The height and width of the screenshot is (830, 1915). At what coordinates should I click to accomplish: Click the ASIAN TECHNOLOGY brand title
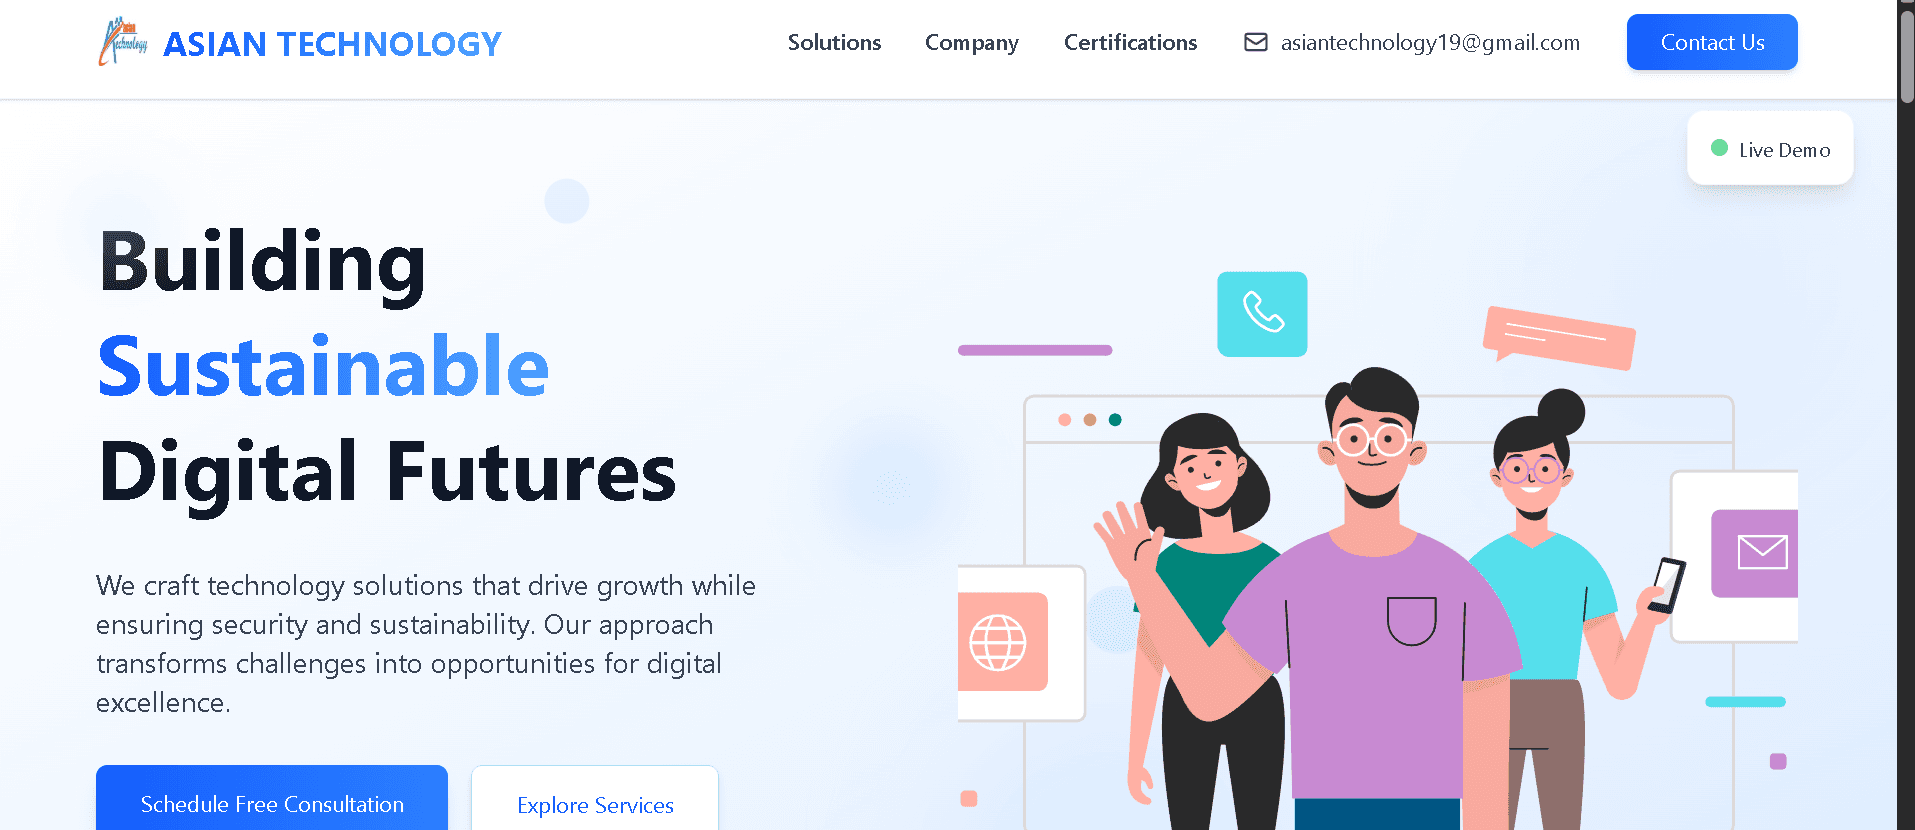[x=332, y=44]
